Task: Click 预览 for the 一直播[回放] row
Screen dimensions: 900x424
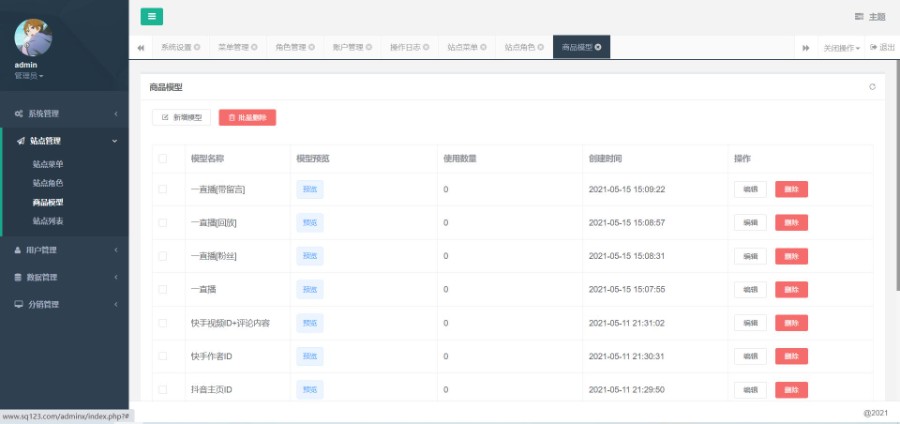Action: pos(310,222)
